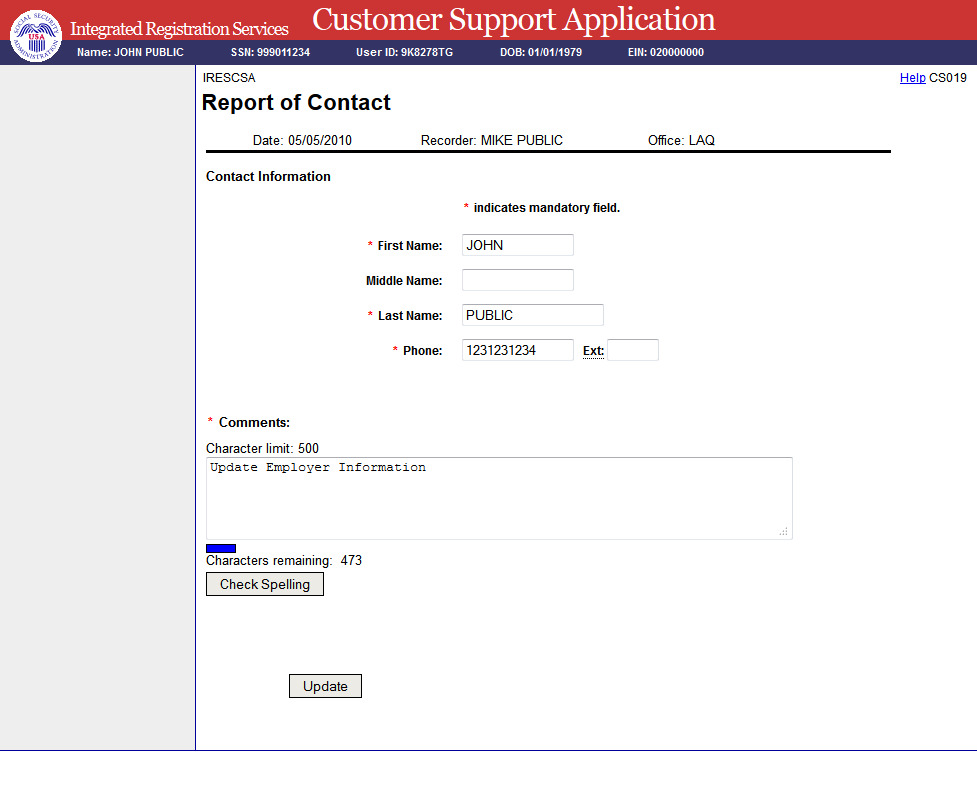
Task: Click the Update button
Action: pyautogui.click(x=325, y=686)
